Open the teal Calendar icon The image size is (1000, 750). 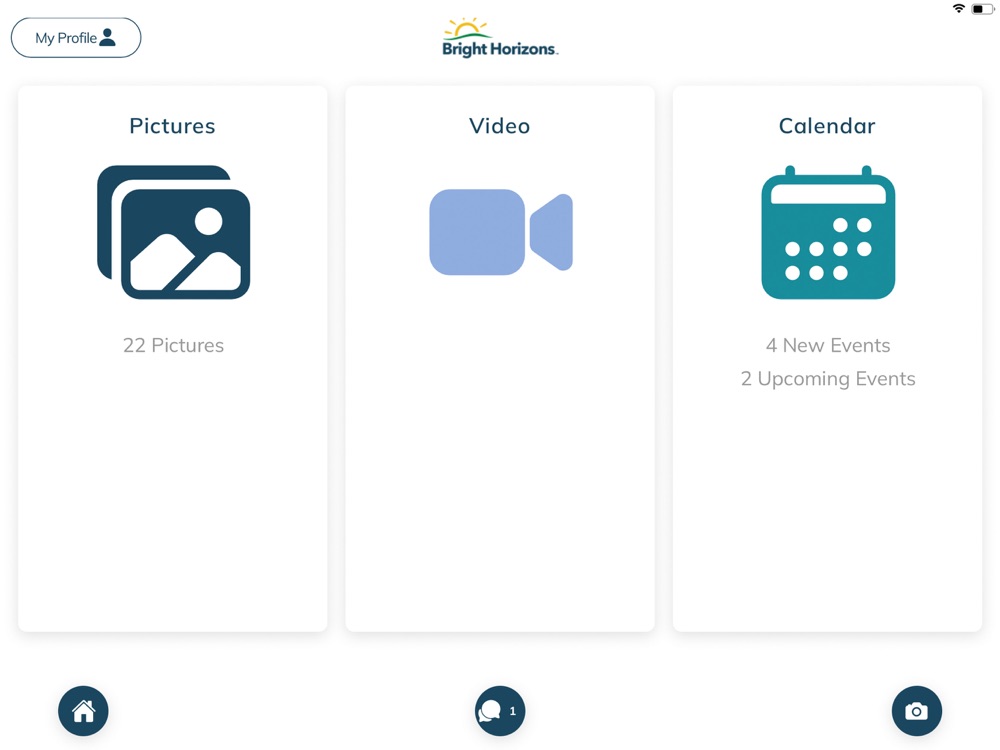click(x=828, y=232)
